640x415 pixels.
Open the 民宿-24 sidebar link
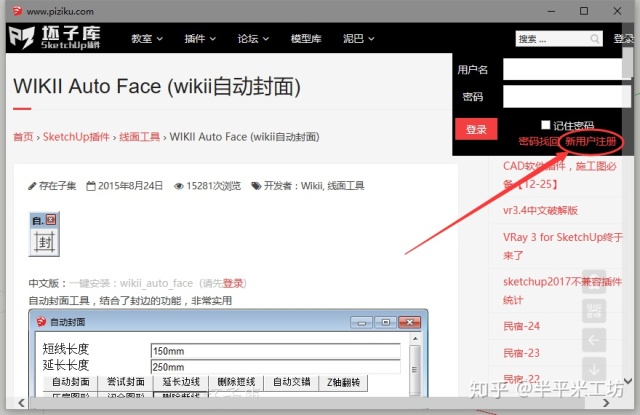pyautogui.click(x=521, y=326)
